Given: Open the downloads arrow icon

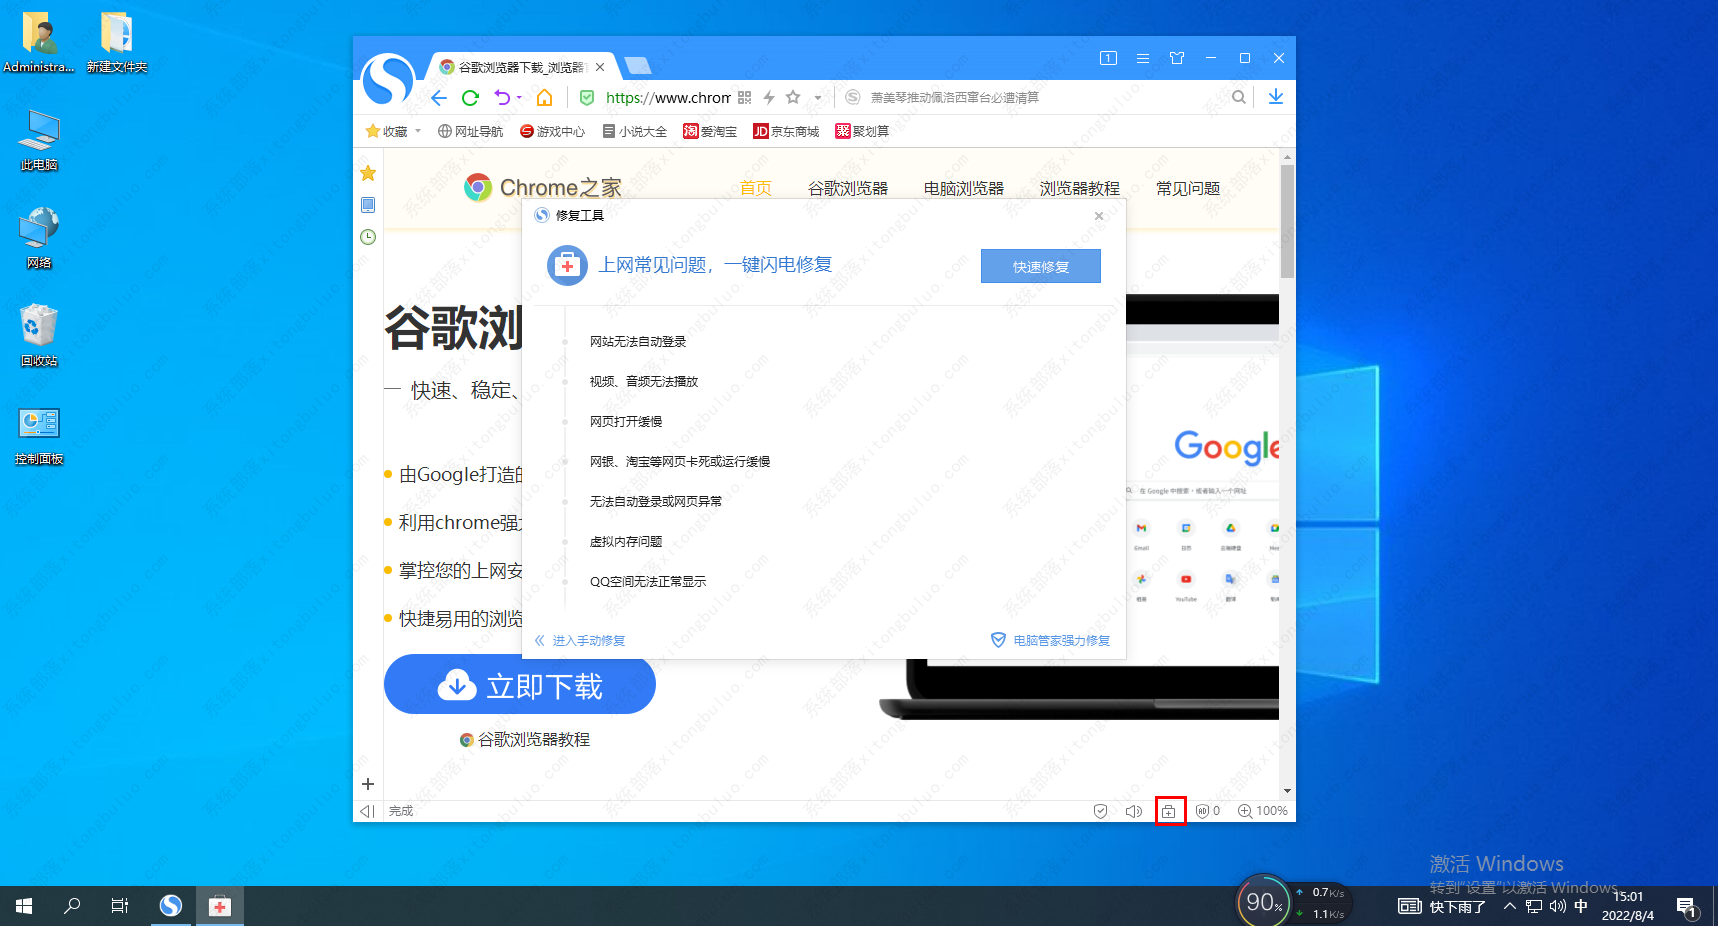Looking at the screenshot, I should 1276,97.
